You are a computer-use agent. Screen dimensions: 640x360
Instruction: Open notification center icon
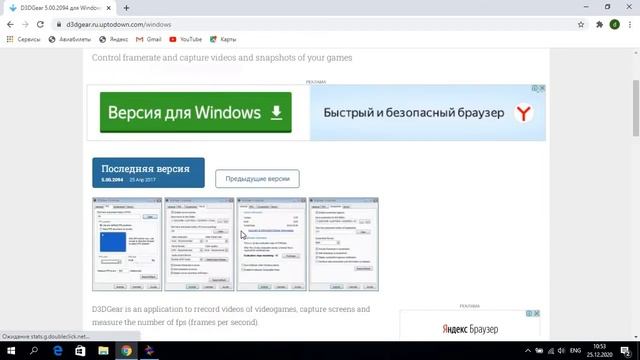point(625,351)
